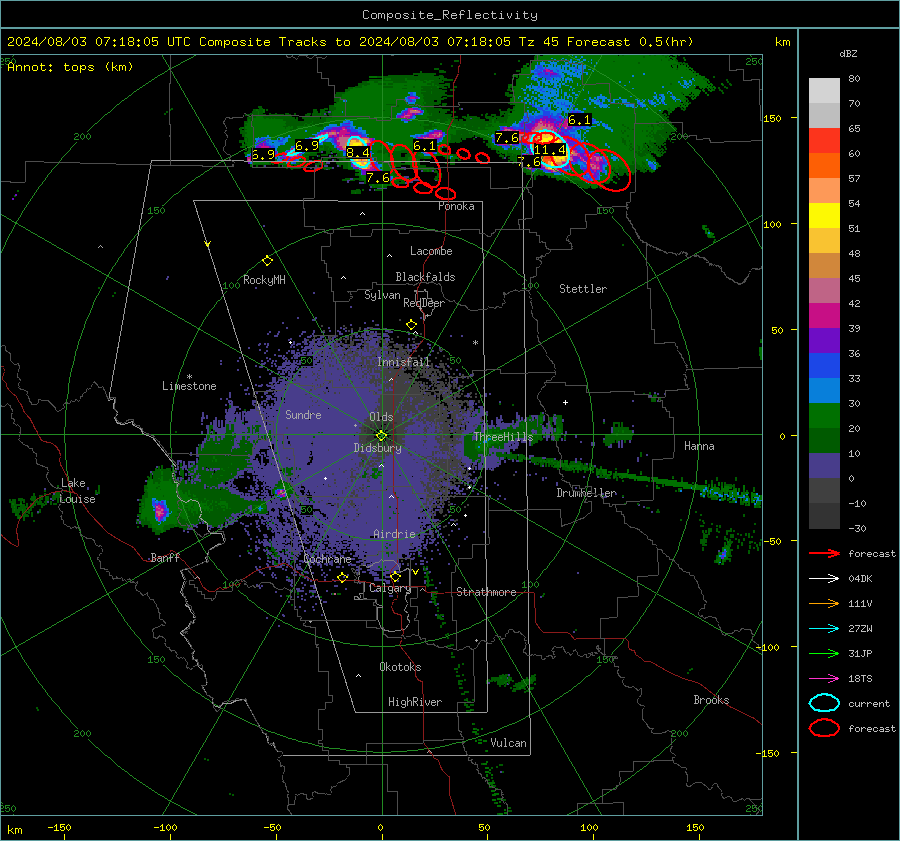Screen dimensions: 900x841
Task: Click the yellow radar-center diamond between Olds and Didsbury
Action: [x=381, y=435]
